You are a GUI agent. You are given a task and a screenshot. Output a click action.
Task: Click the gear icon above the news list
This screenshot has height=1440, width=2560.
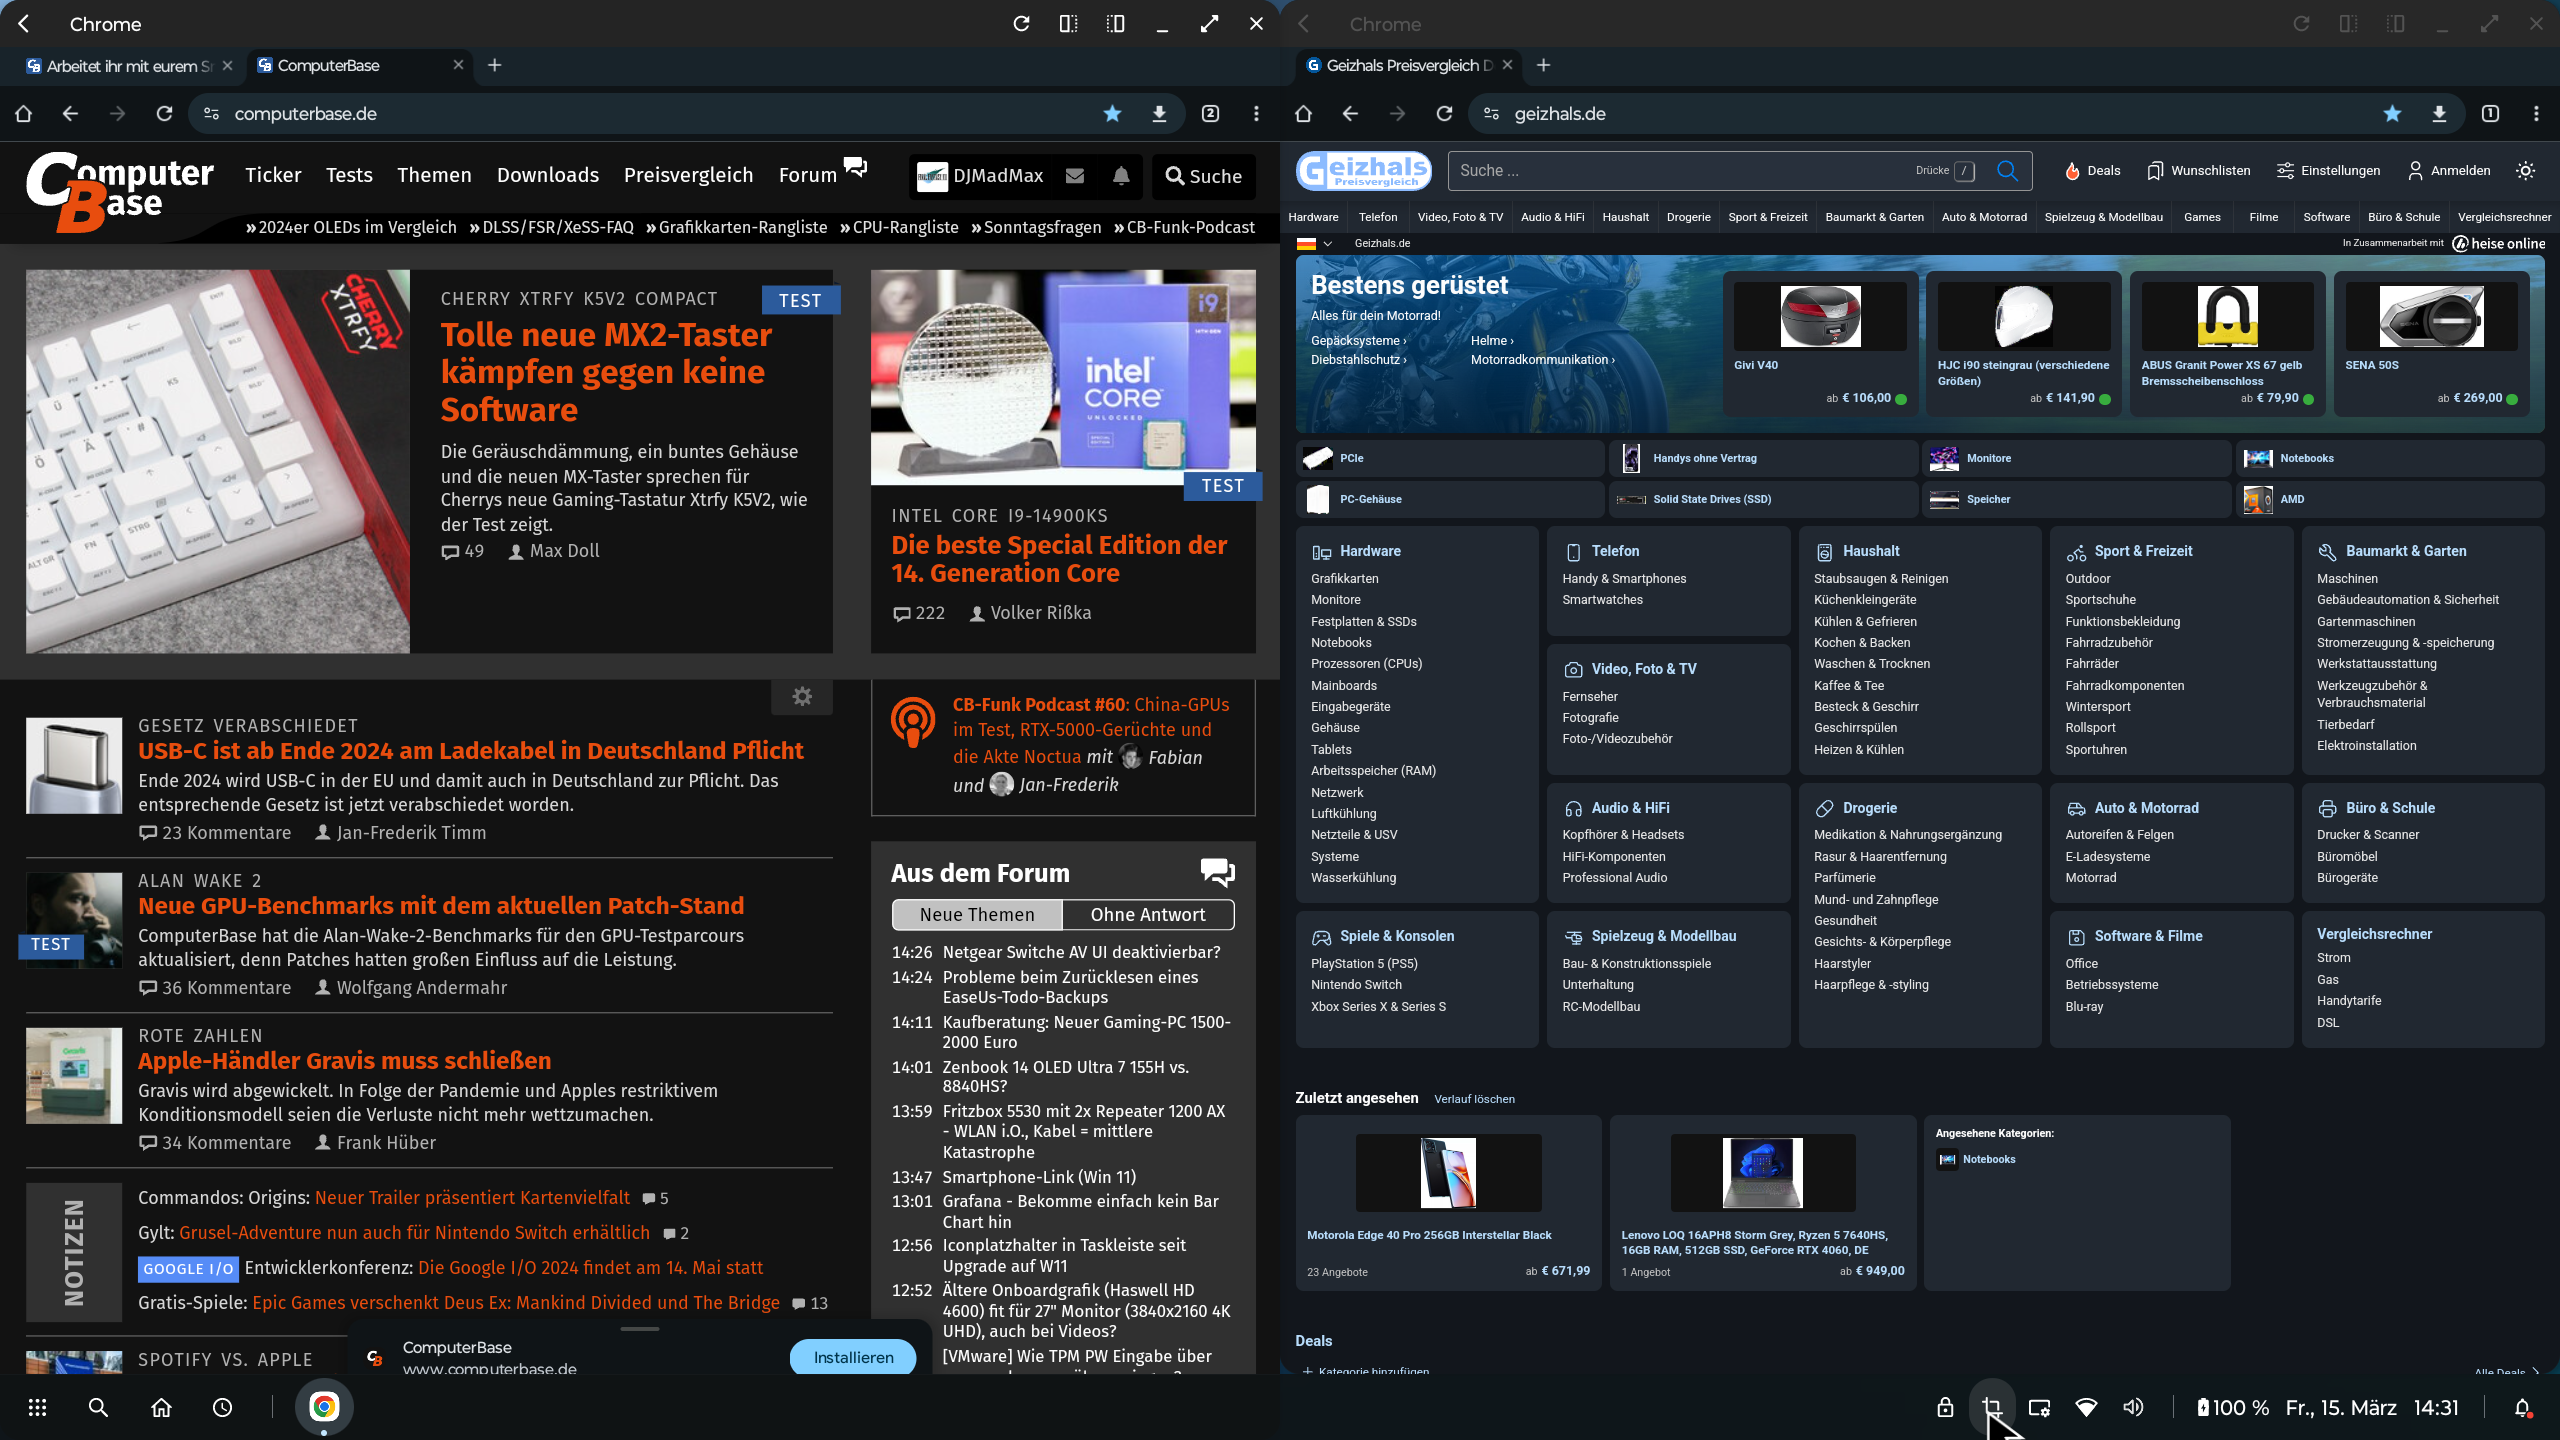802,696
